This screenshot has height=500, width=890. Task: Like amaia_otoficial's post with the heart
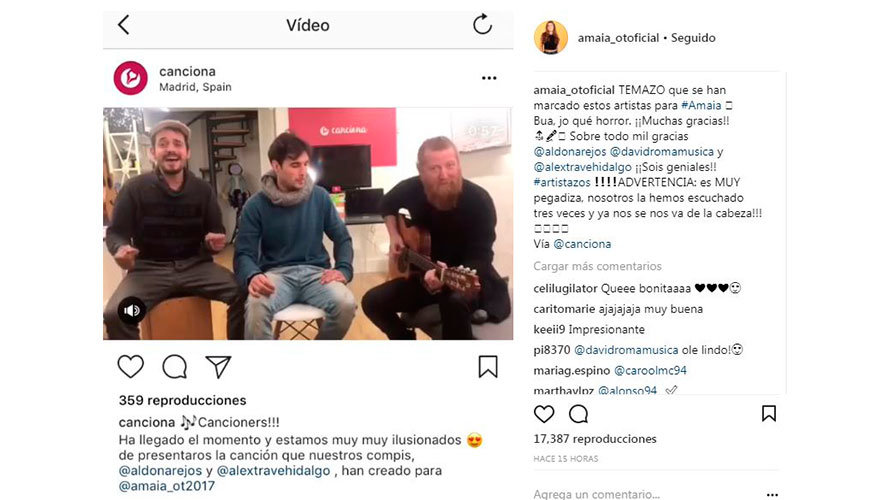(544, 414)
